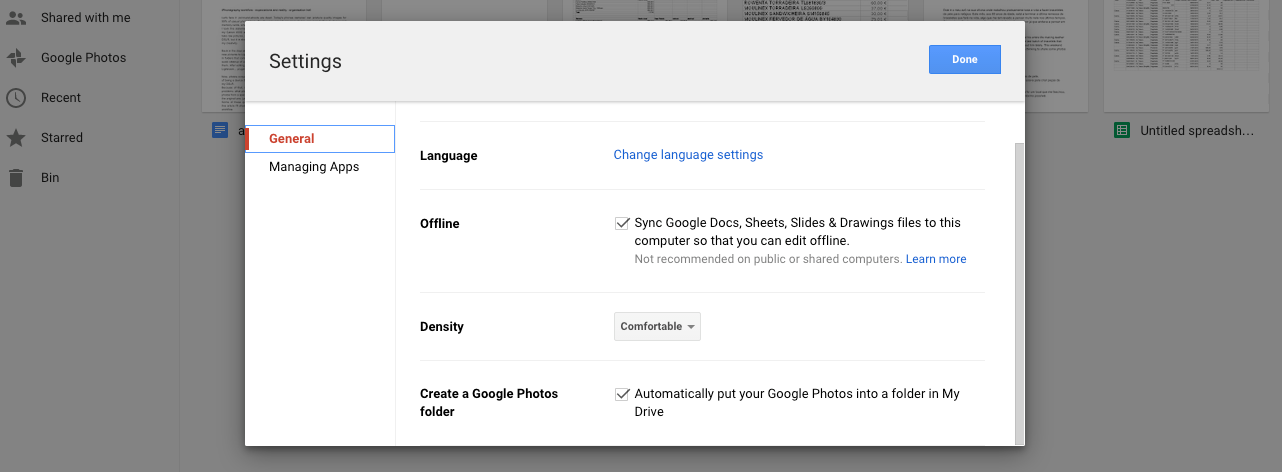Click the blue Docs file icon behind dialog
Screen dimensions: 1282x472
pyautogui.click(x=219, y=130)
